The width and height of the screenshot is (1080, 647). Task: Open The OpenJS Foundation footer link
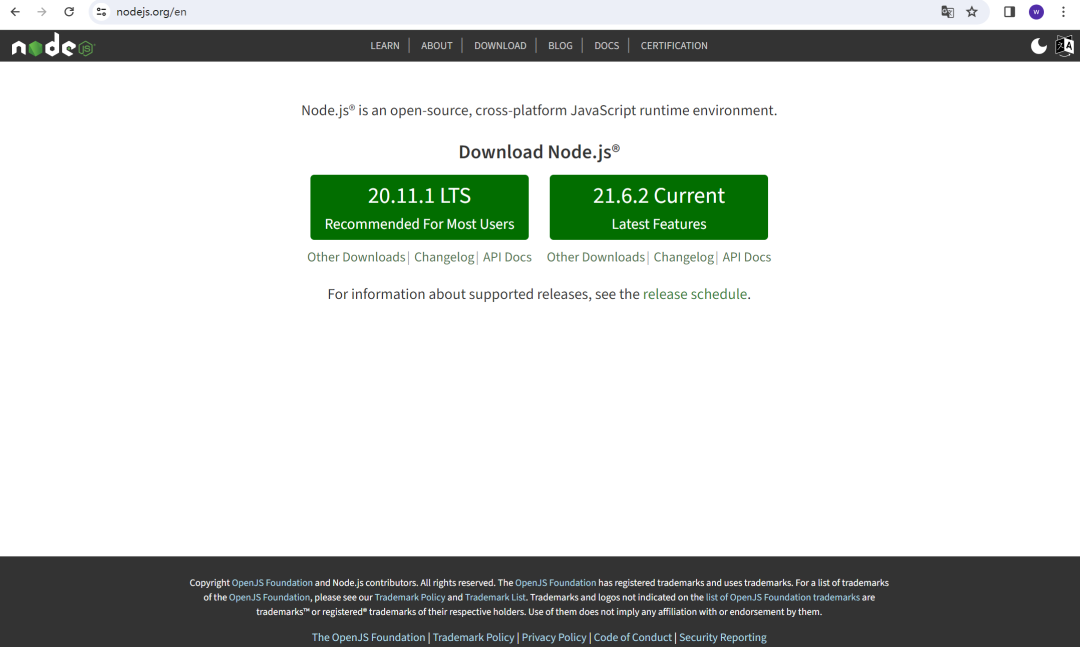pyautogui.click(x=368, y=637)
